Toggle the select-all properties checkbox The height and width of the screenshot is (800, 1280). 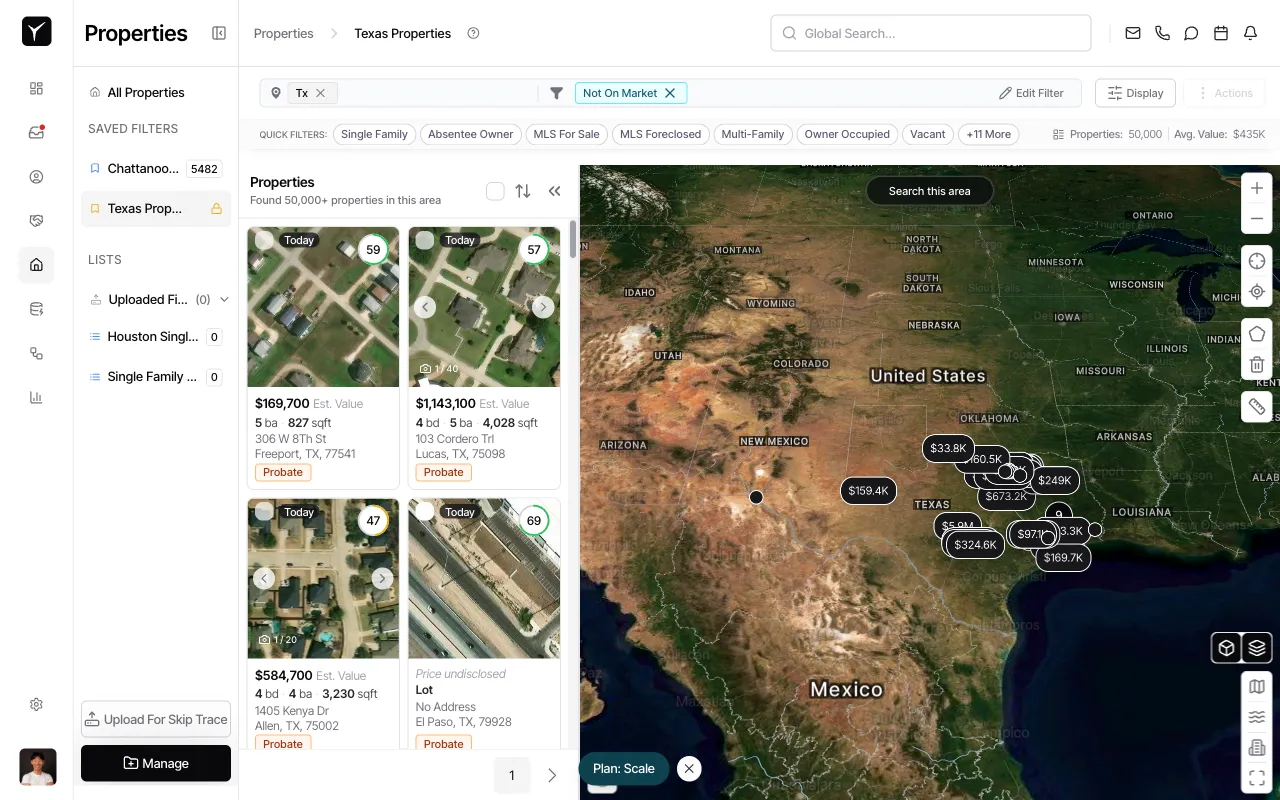(x=495, y=191)
